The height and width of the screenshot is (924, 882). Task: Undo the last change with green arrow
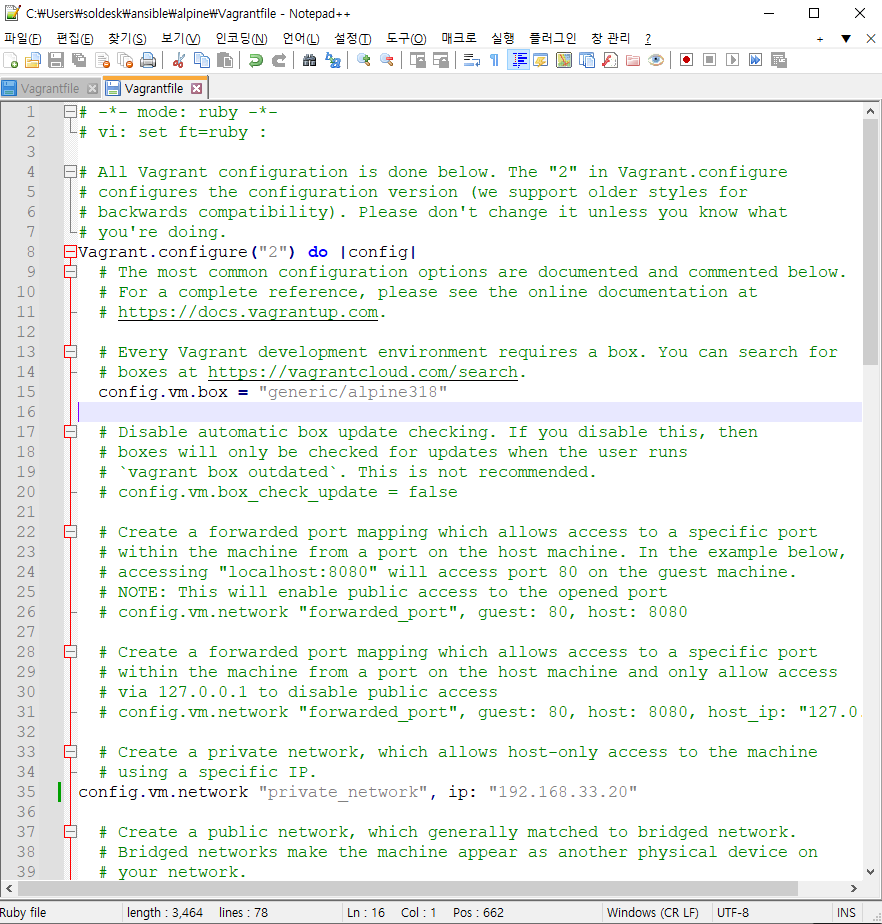tap(256, 60)
